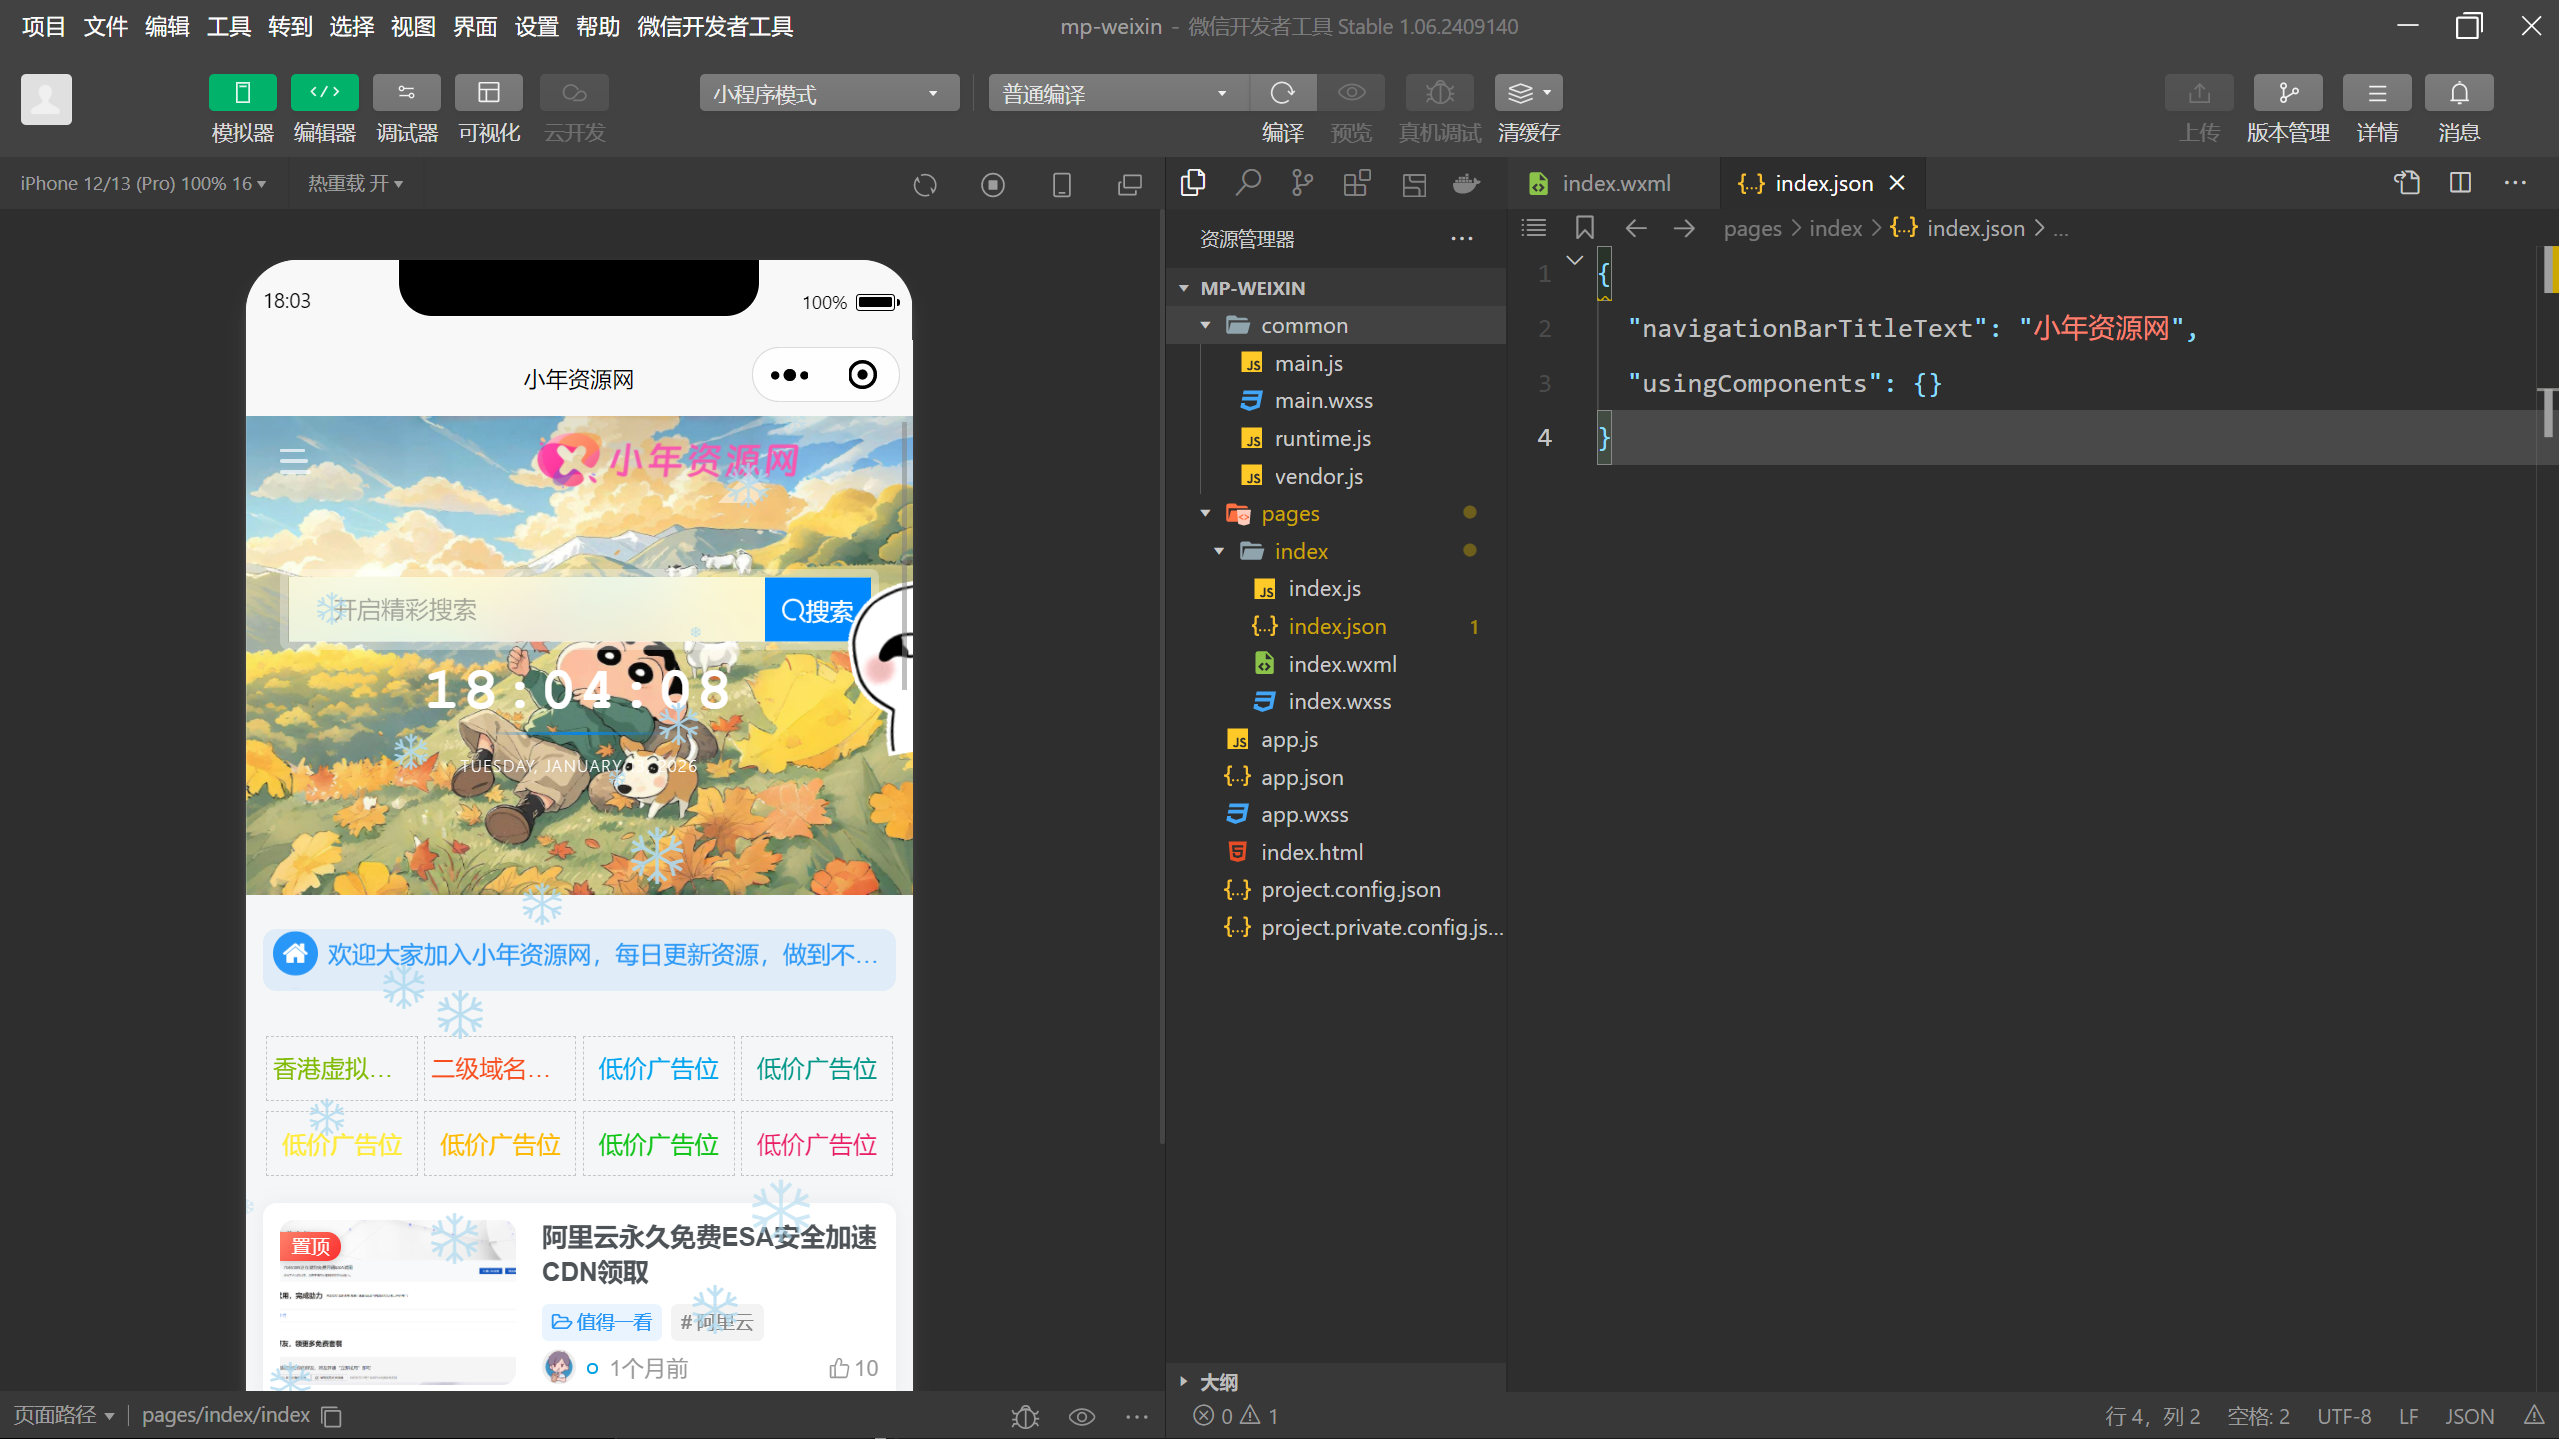Image resolution: width=2559 pixels, height=1439 pixels.
Task: Open 云开发 cloud development
Action: (x=572, y=105)
